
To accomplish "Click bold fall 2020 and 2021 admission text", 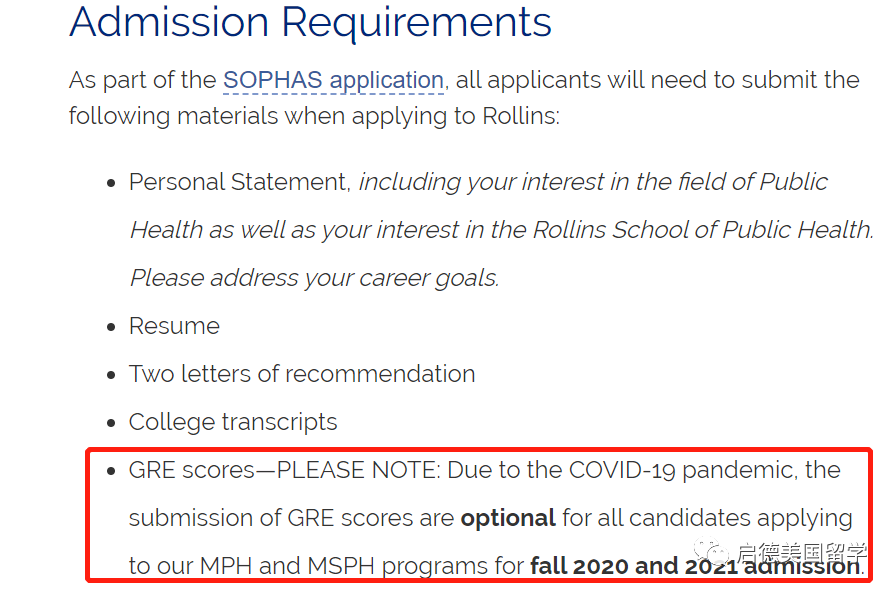I will click(x=695, y=566).
